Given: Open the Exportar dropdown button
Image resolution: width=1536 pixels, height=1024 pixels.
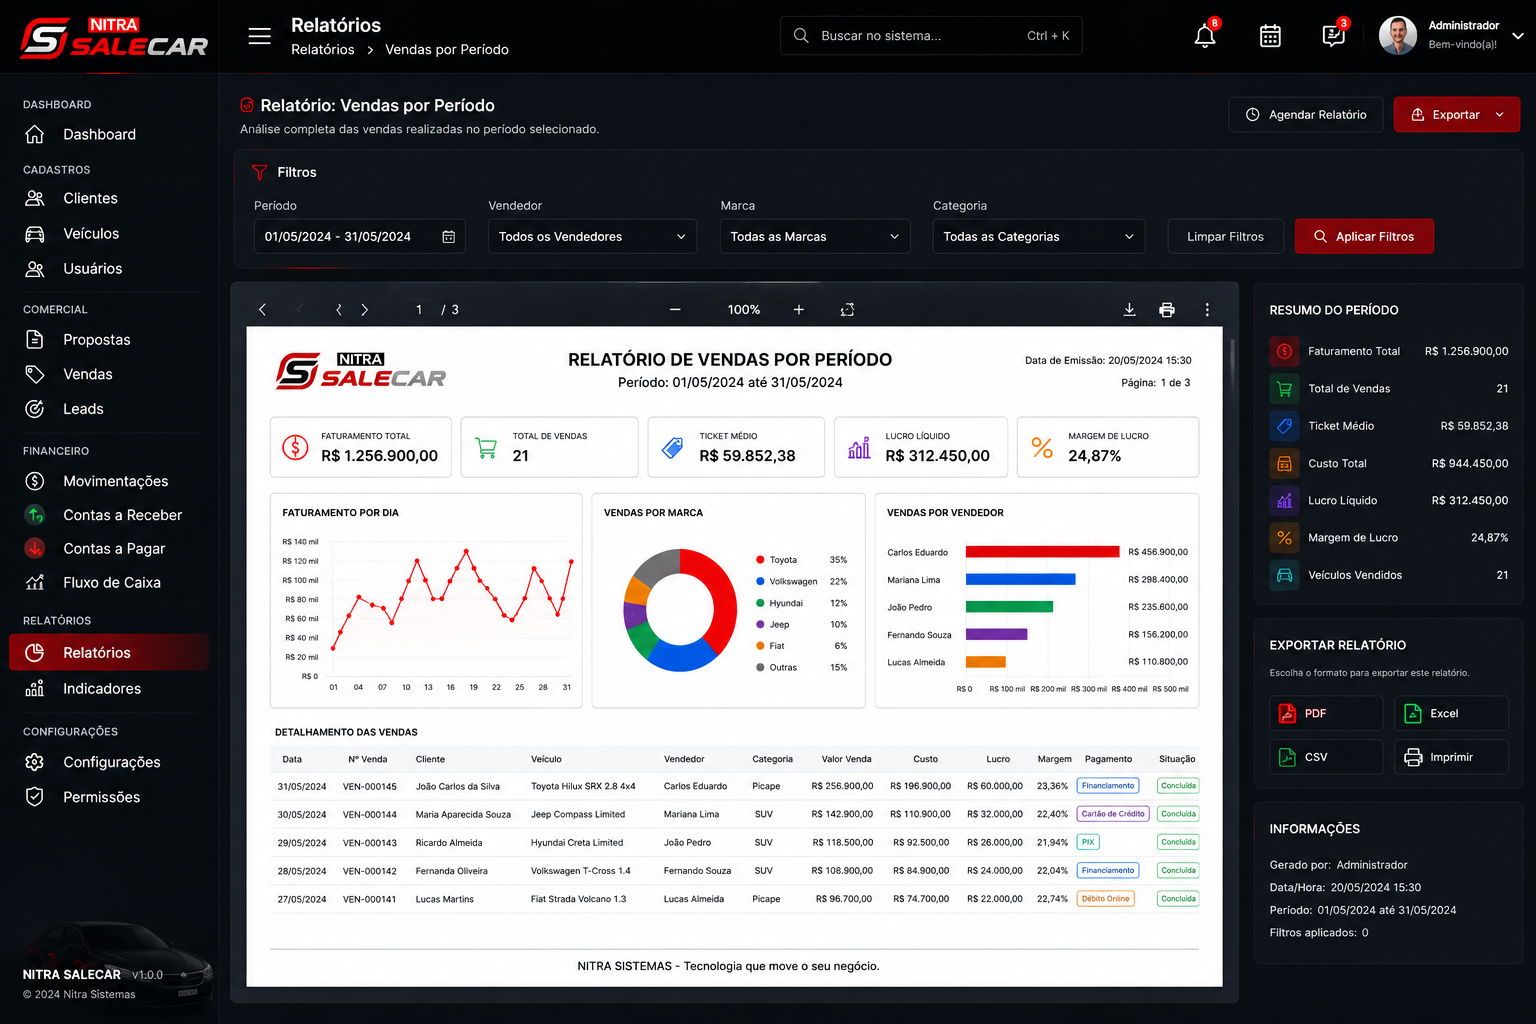Looking at the screenshot, I should 1457,115.
